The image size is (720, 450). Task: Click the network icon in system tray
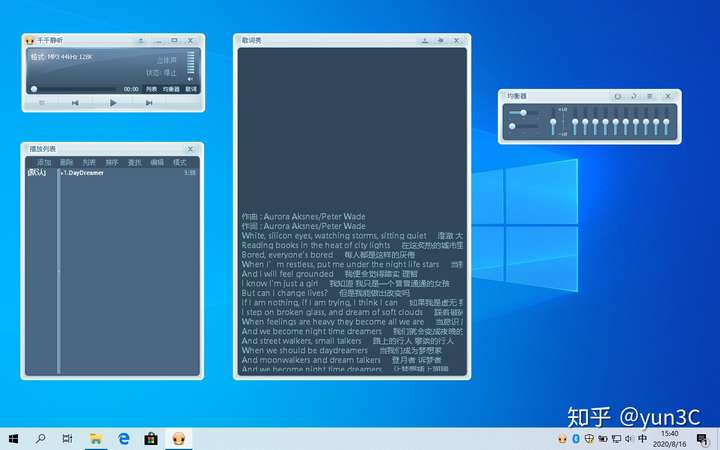point(616,439)
